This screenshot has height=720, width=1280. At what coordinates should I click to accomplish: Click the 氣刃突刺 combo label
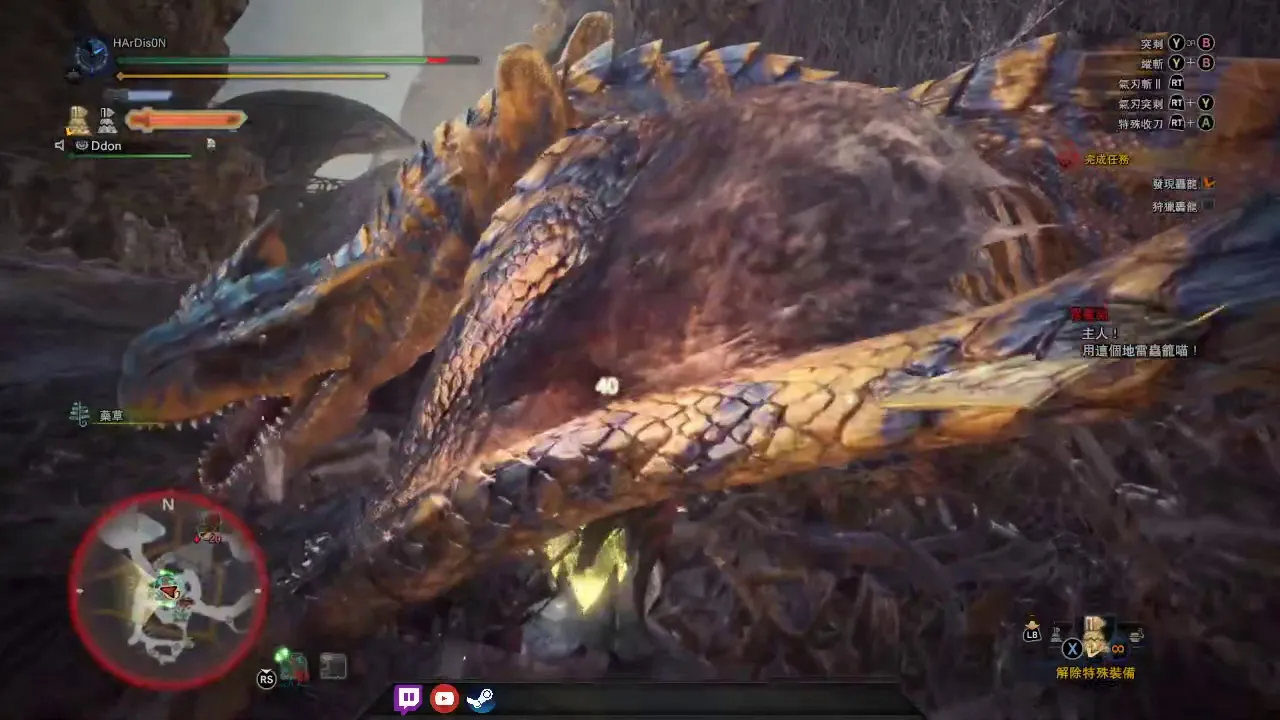(1141, 103)
